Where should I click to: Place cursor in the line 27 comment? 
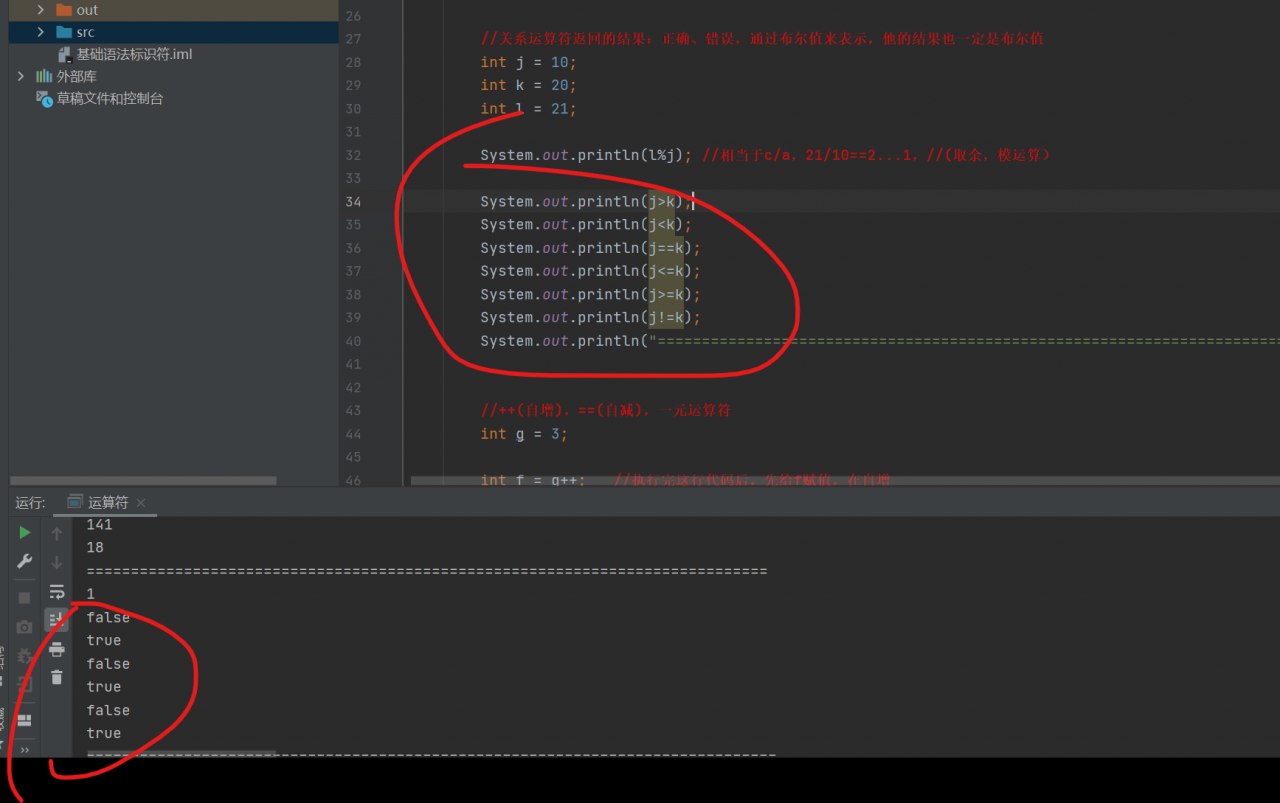click(x=763, y=39)
